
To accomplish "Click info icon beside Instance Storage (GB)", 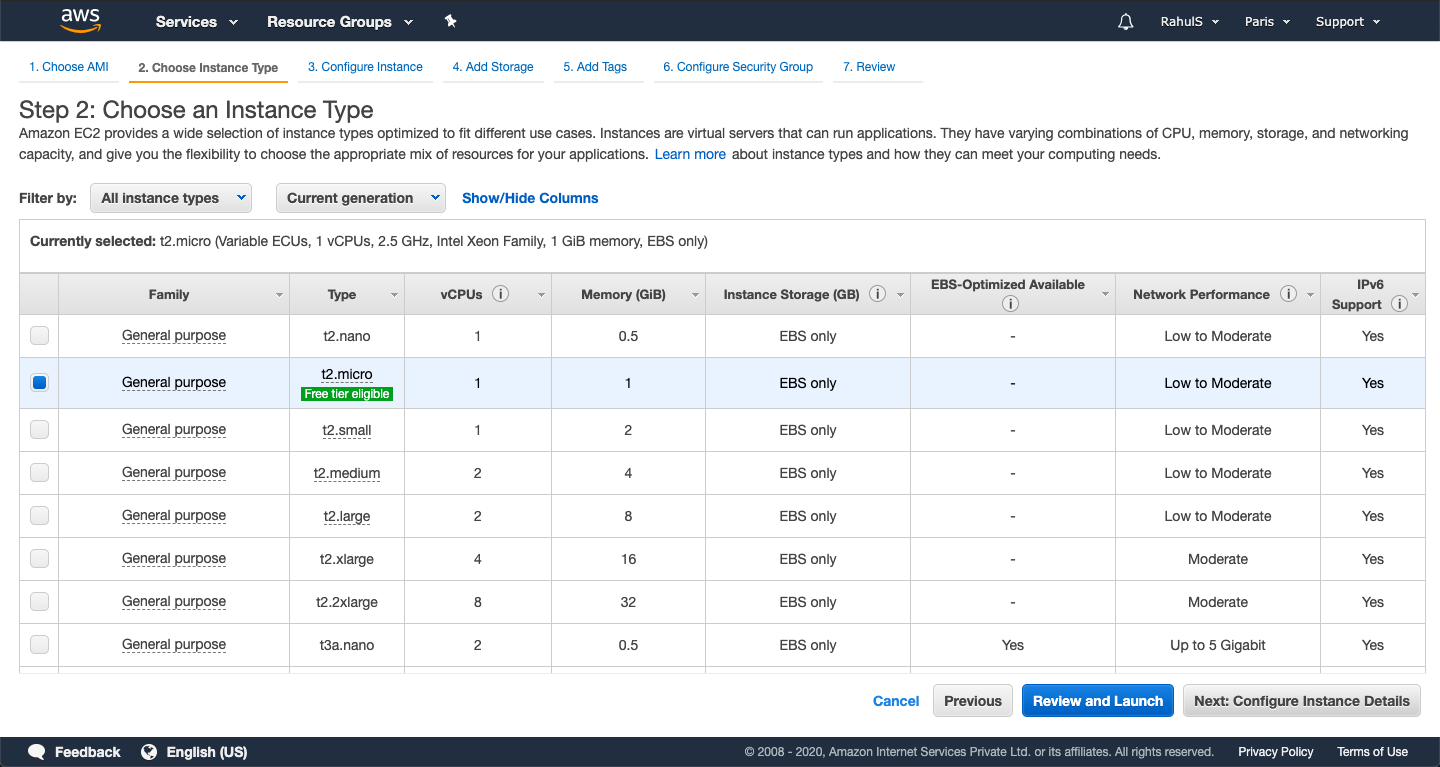I will [x=877, y=294].
